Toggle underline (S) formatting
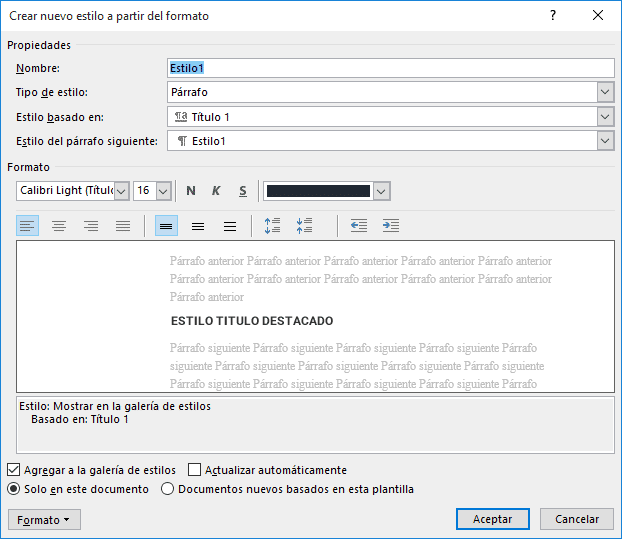This screenshot has height=539, width=622. (242, 191)
